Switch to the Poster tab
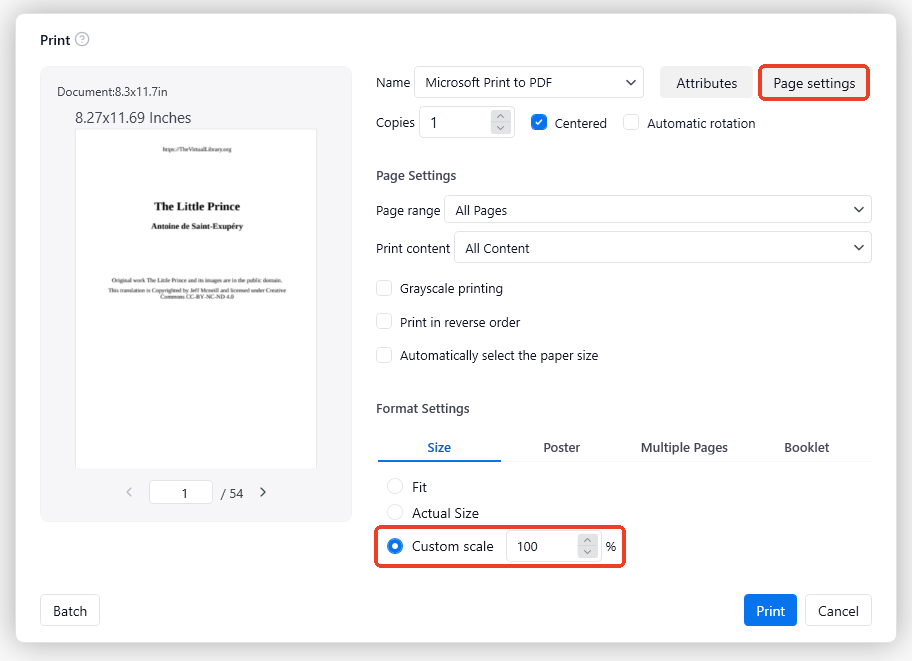 coord(561,448)
